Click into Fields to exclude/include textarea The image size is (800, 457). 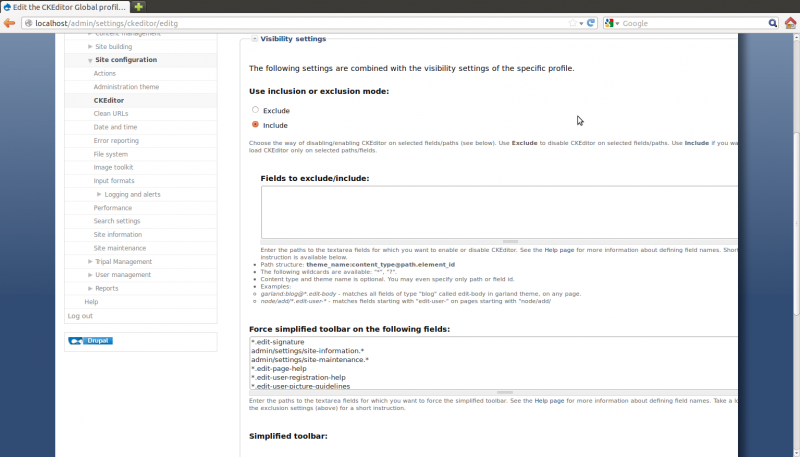pos(499,212)
